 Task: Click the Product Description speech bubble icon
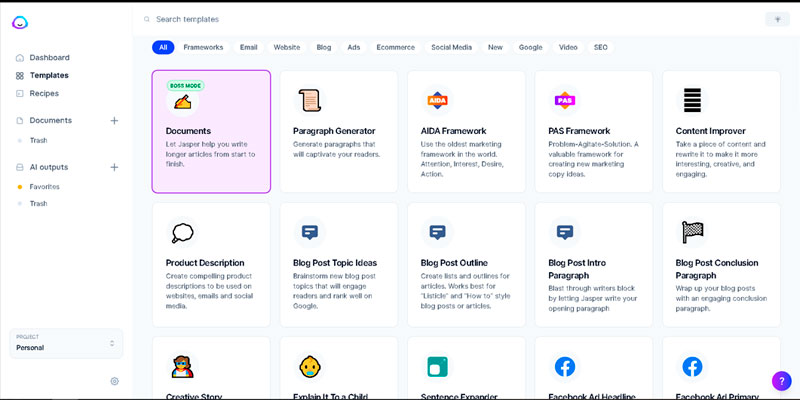(183, 233)
